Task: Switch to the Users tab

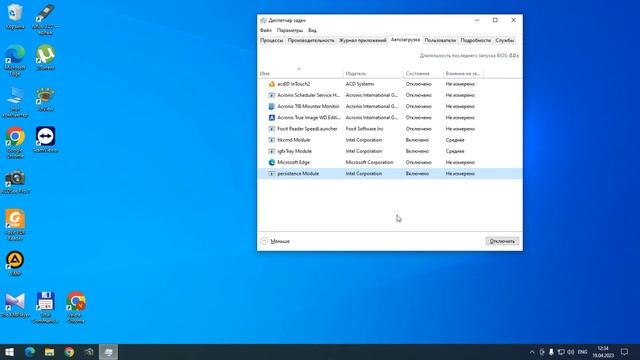Action: [x=440, y=40]
